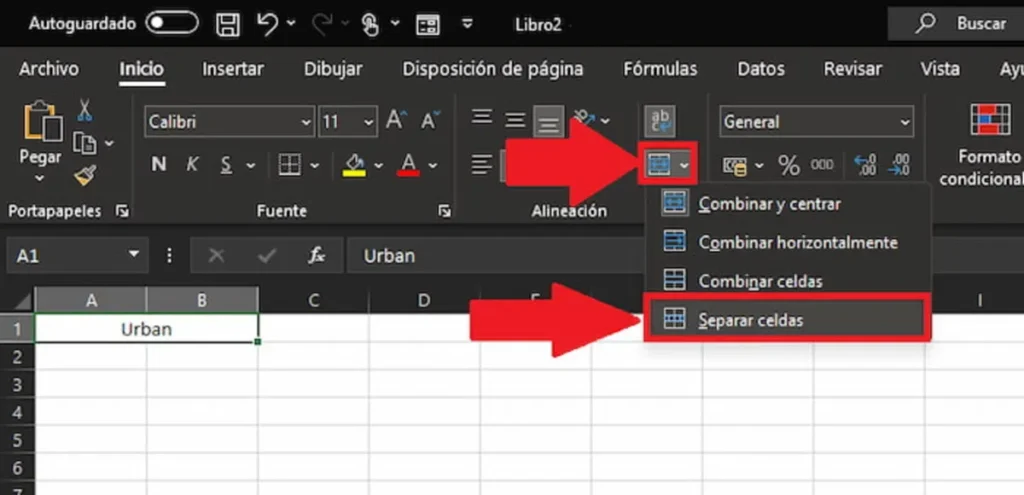Click the middle align icon
Screen dimensions: 1024x495
pos(515,121)
